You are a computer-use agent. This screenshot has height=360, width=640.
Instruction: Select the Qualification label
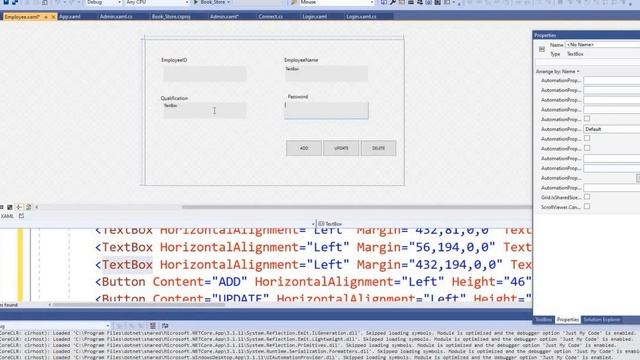pos(174,98)
